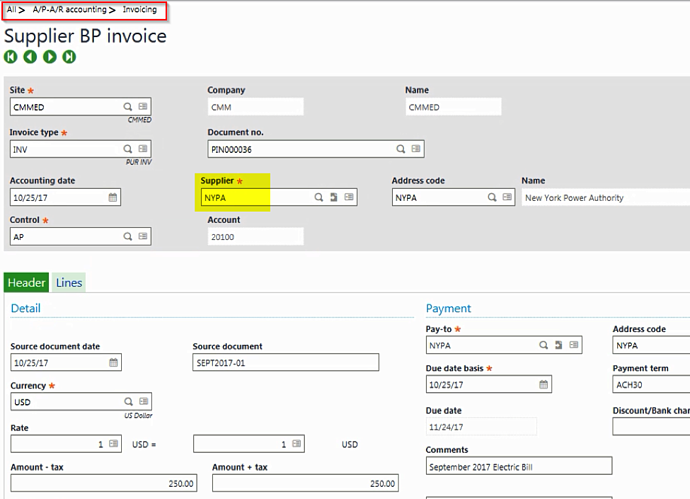Open Source document date calendar
690x499 pixels.
[113, 362]
